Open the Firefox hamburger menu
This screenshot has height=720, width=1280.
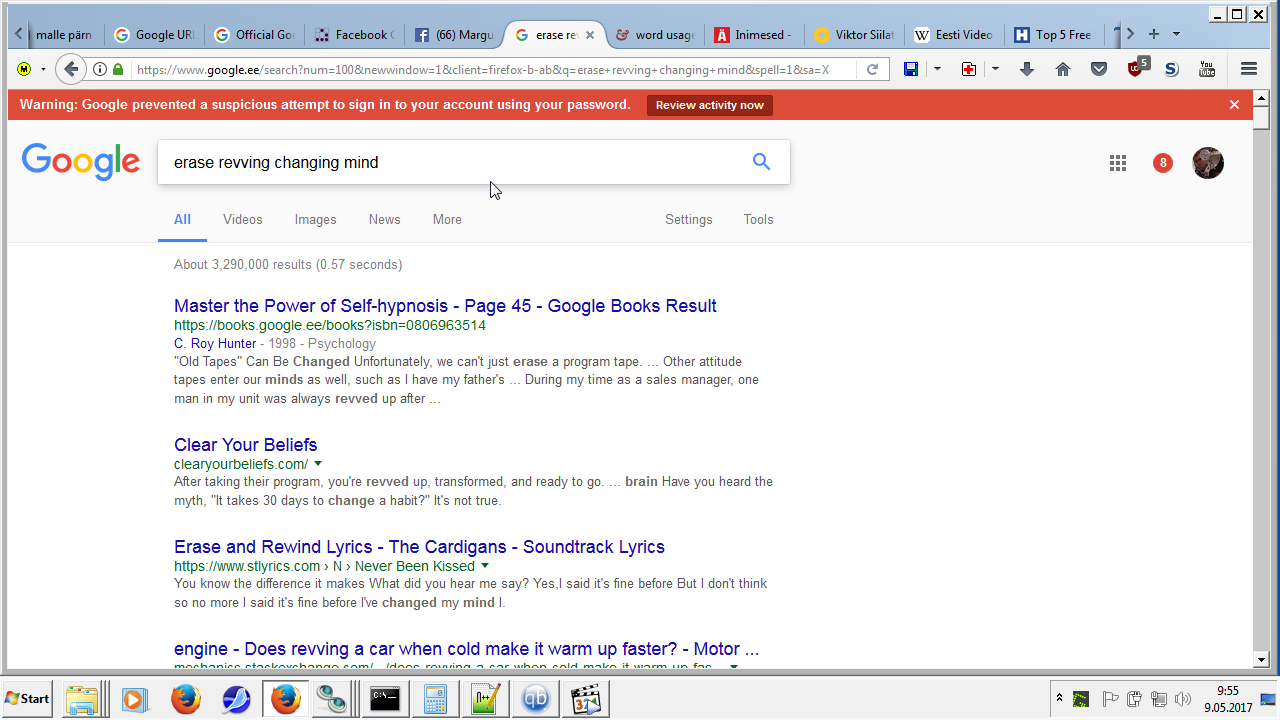pyautogui.click(x=1248, y=69)
